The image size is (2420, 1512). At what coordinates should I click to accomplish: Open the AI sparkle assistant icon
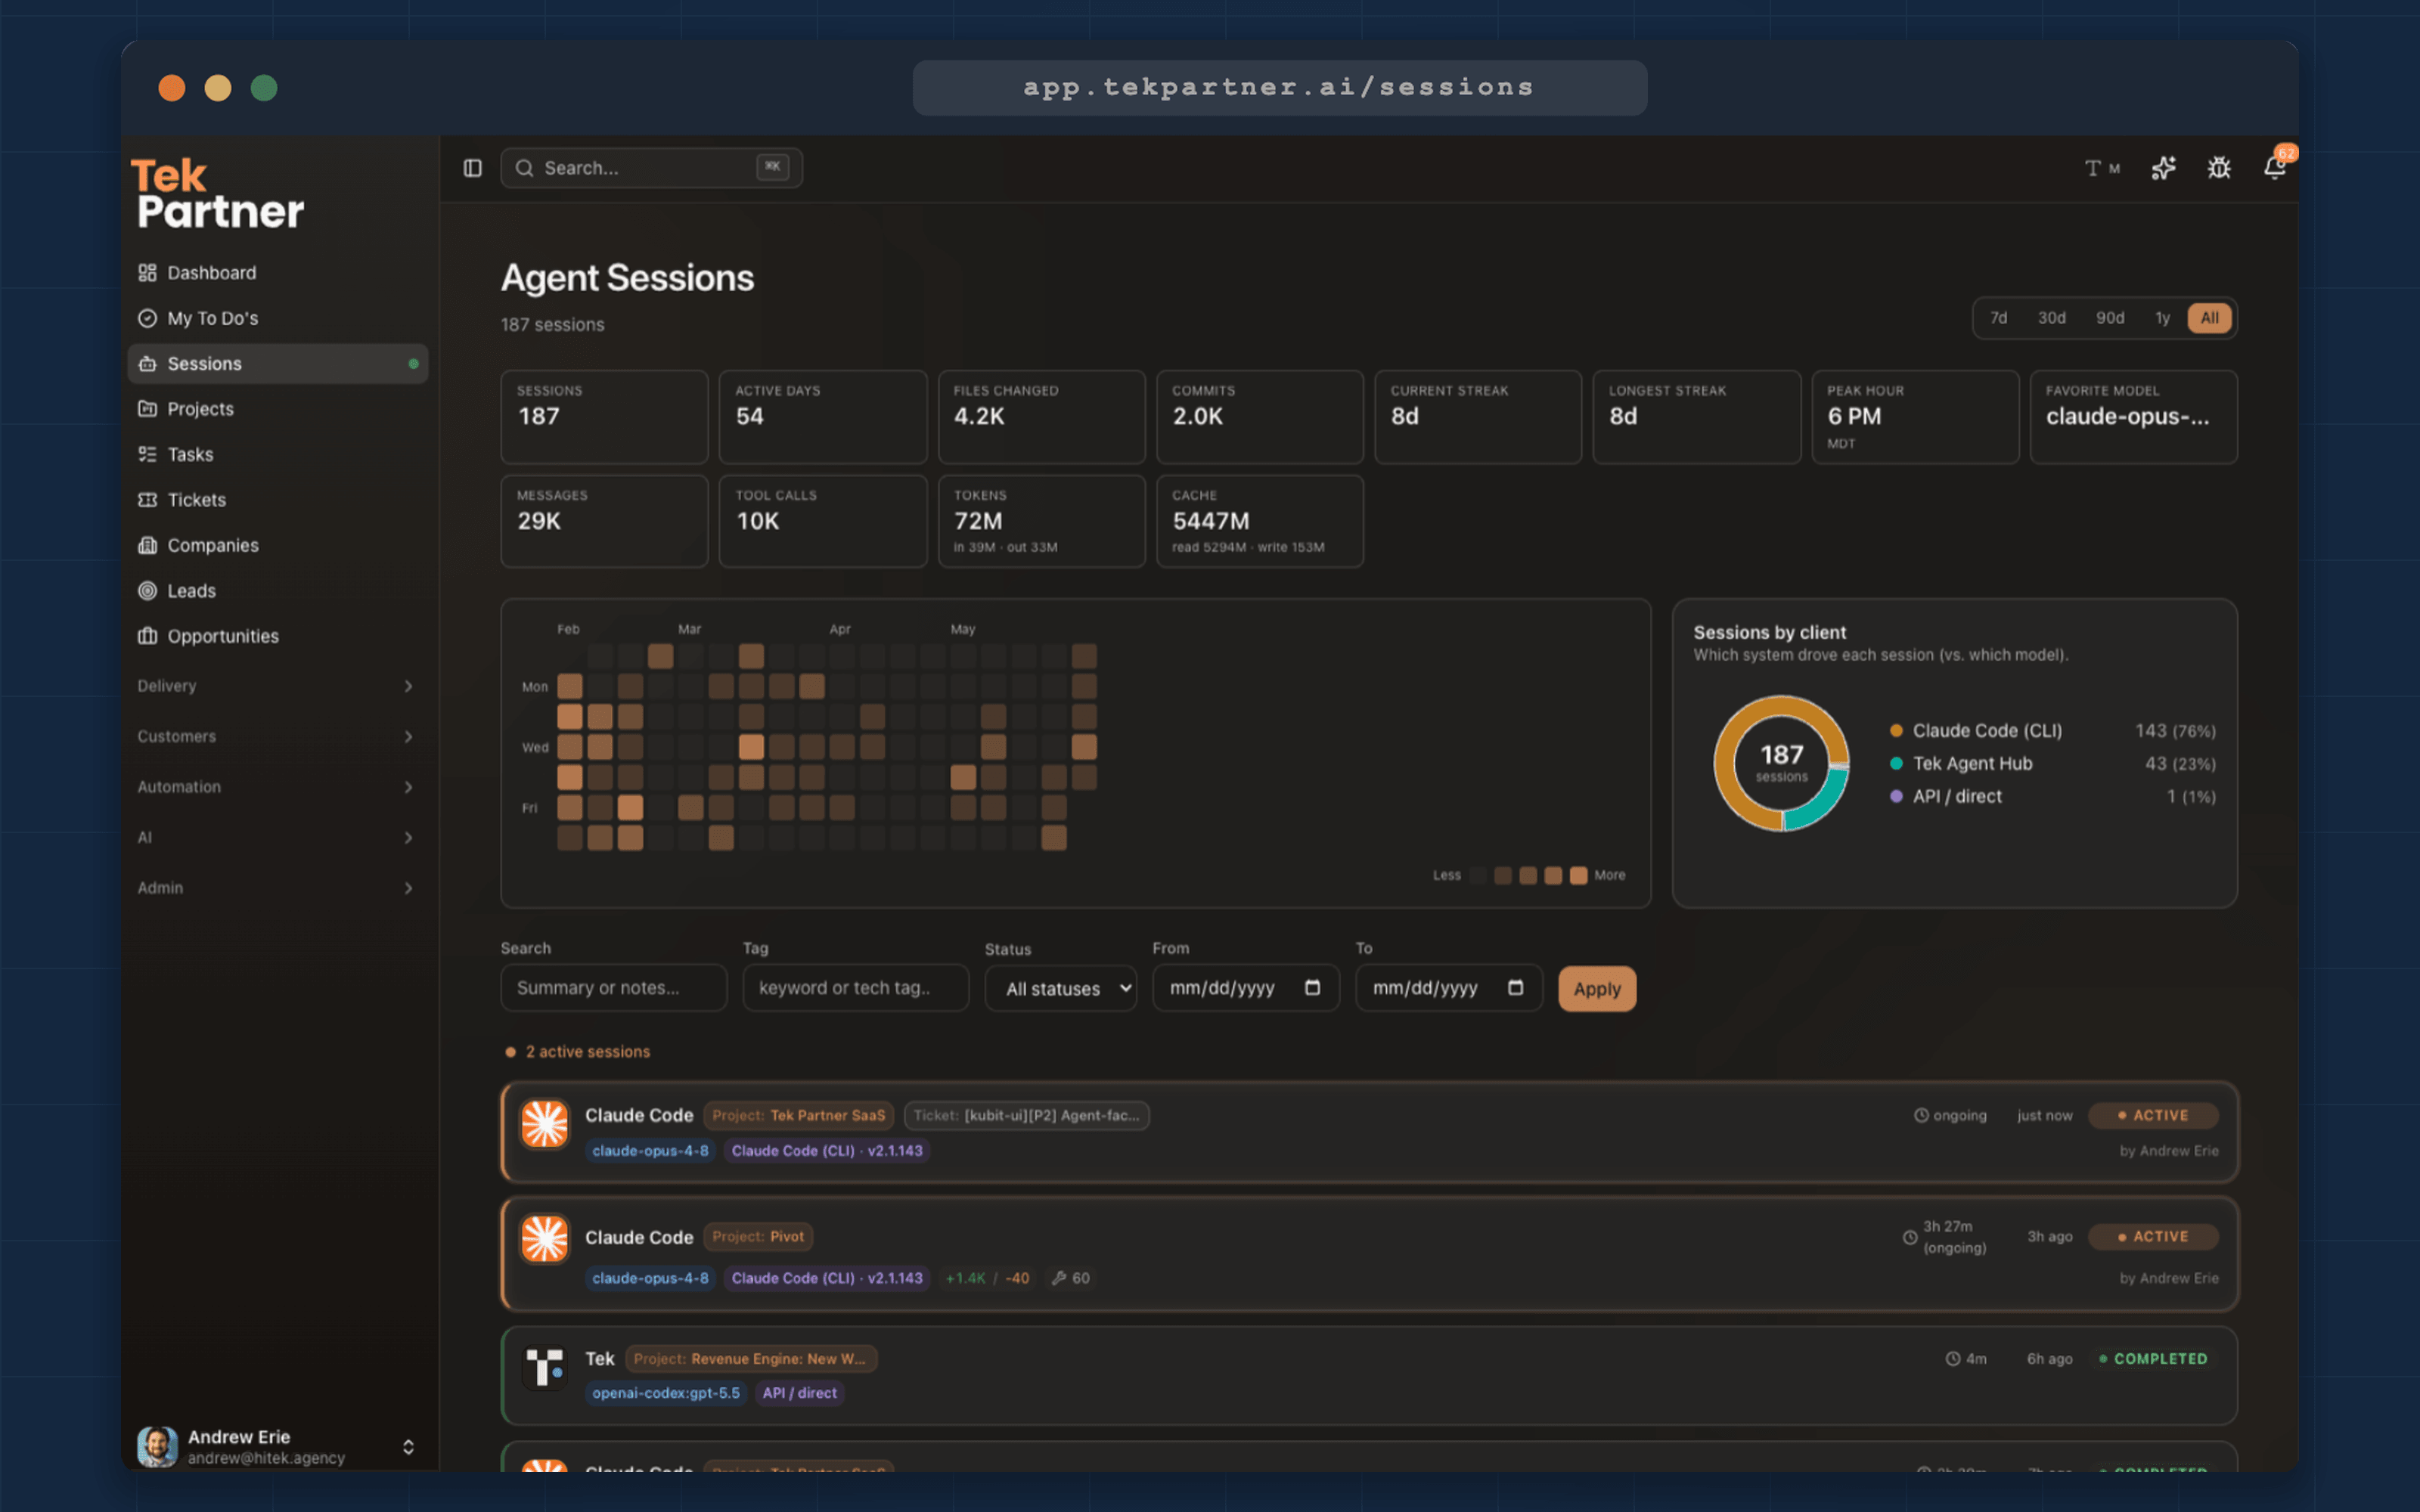(x=2163, y=168)
